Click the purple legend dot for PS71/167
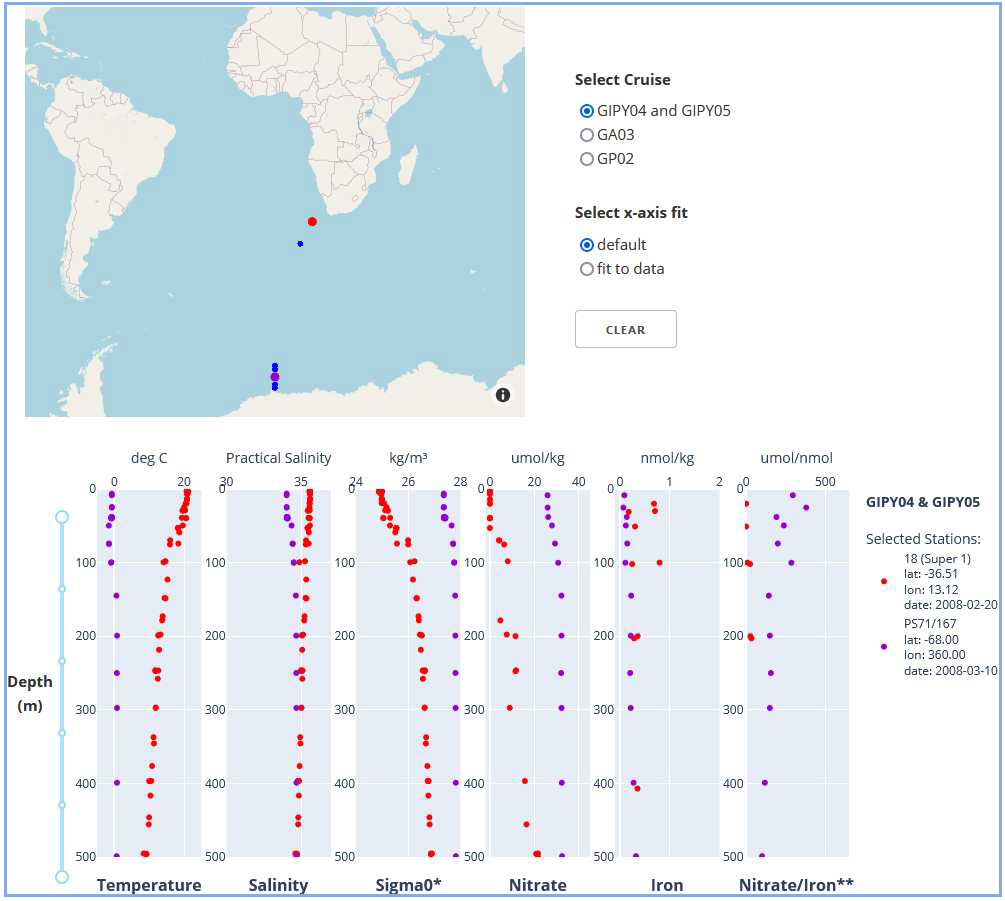The image size is (1005, 901). (x=884, y=647)
